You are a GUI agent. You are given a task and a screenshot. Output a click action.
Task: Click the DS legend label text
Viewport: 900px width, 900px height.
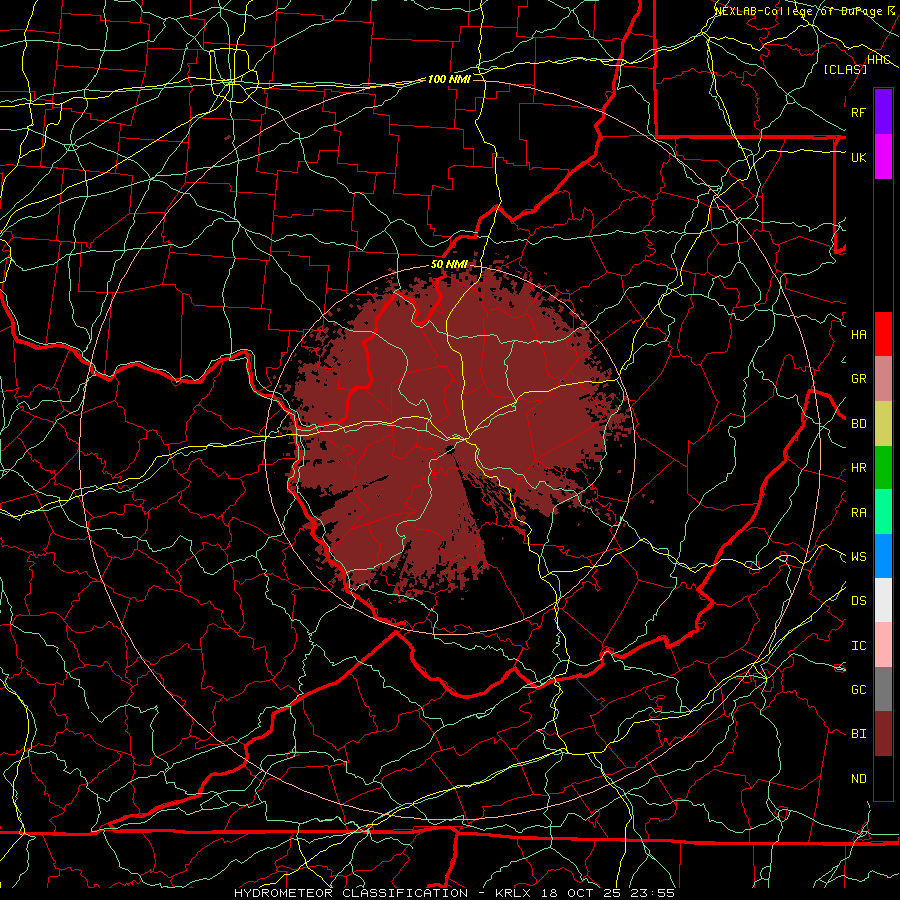(858, 601)
